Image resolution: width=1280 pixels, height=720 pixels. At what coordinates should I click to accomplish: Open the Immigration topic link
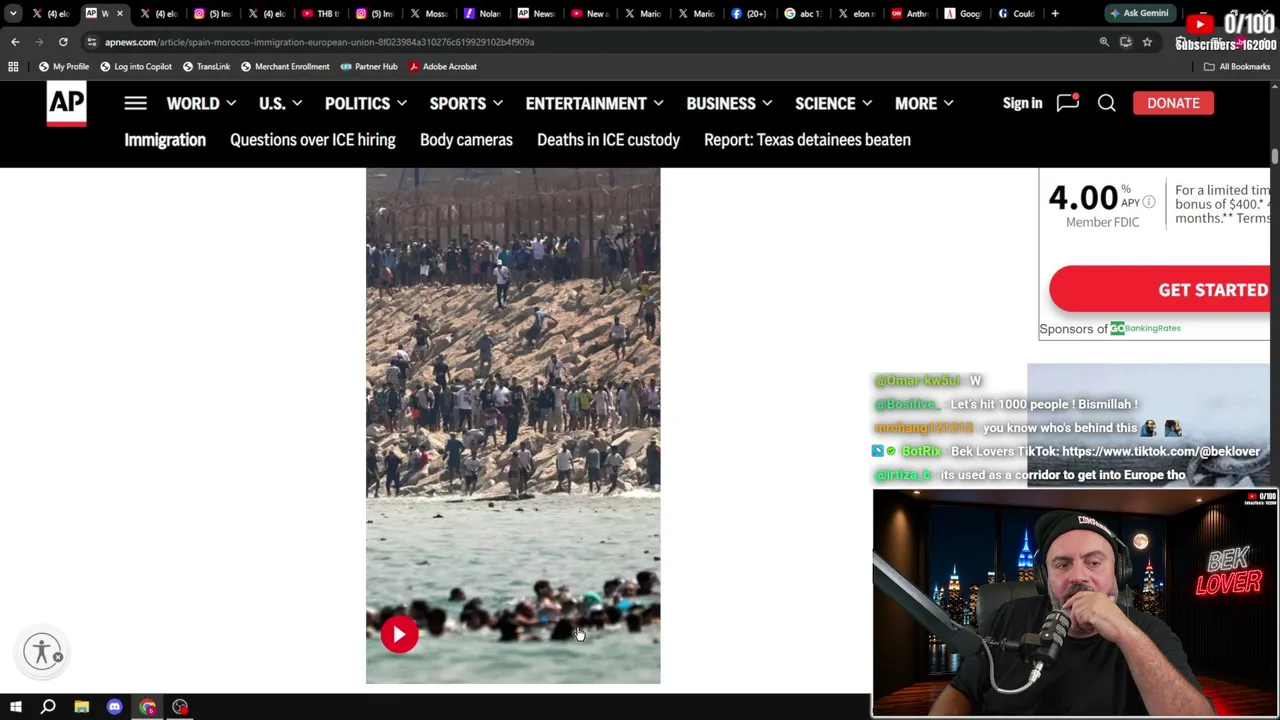(165, 140)
